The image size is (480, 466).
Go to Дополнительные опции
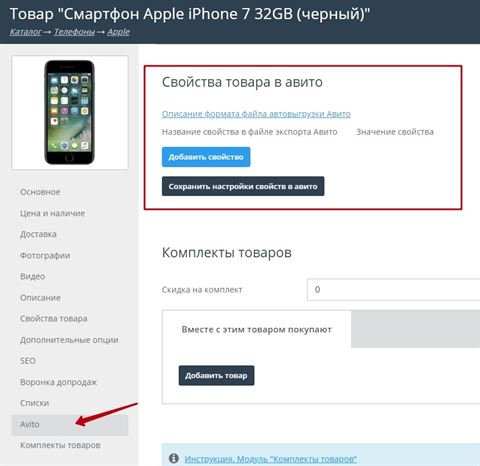pos(69,340)
